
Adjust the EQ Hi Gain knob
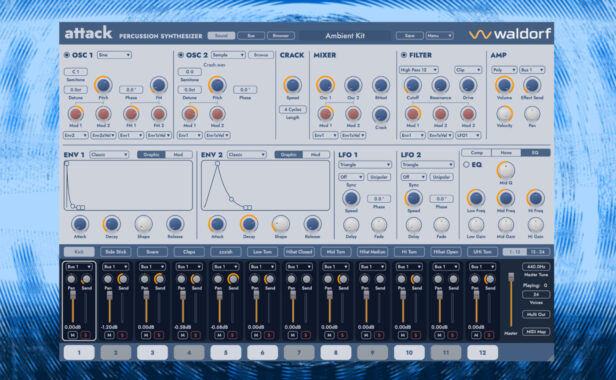click(535, 225)
